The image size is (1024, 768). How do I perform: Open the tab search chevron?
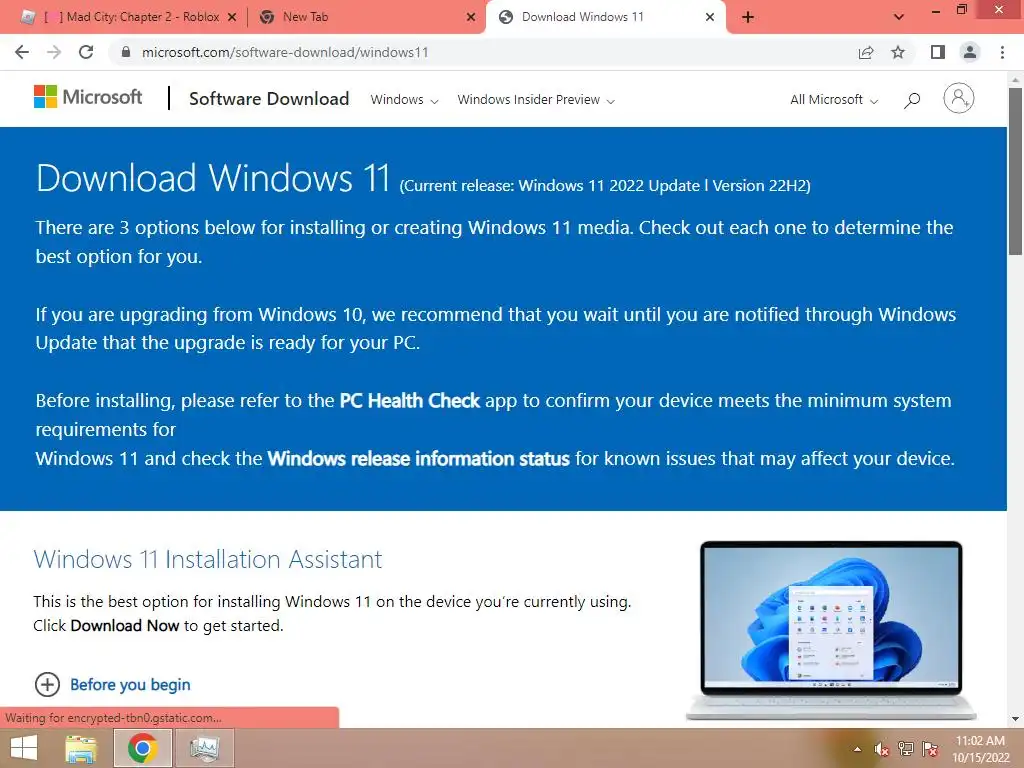(899, 17)
